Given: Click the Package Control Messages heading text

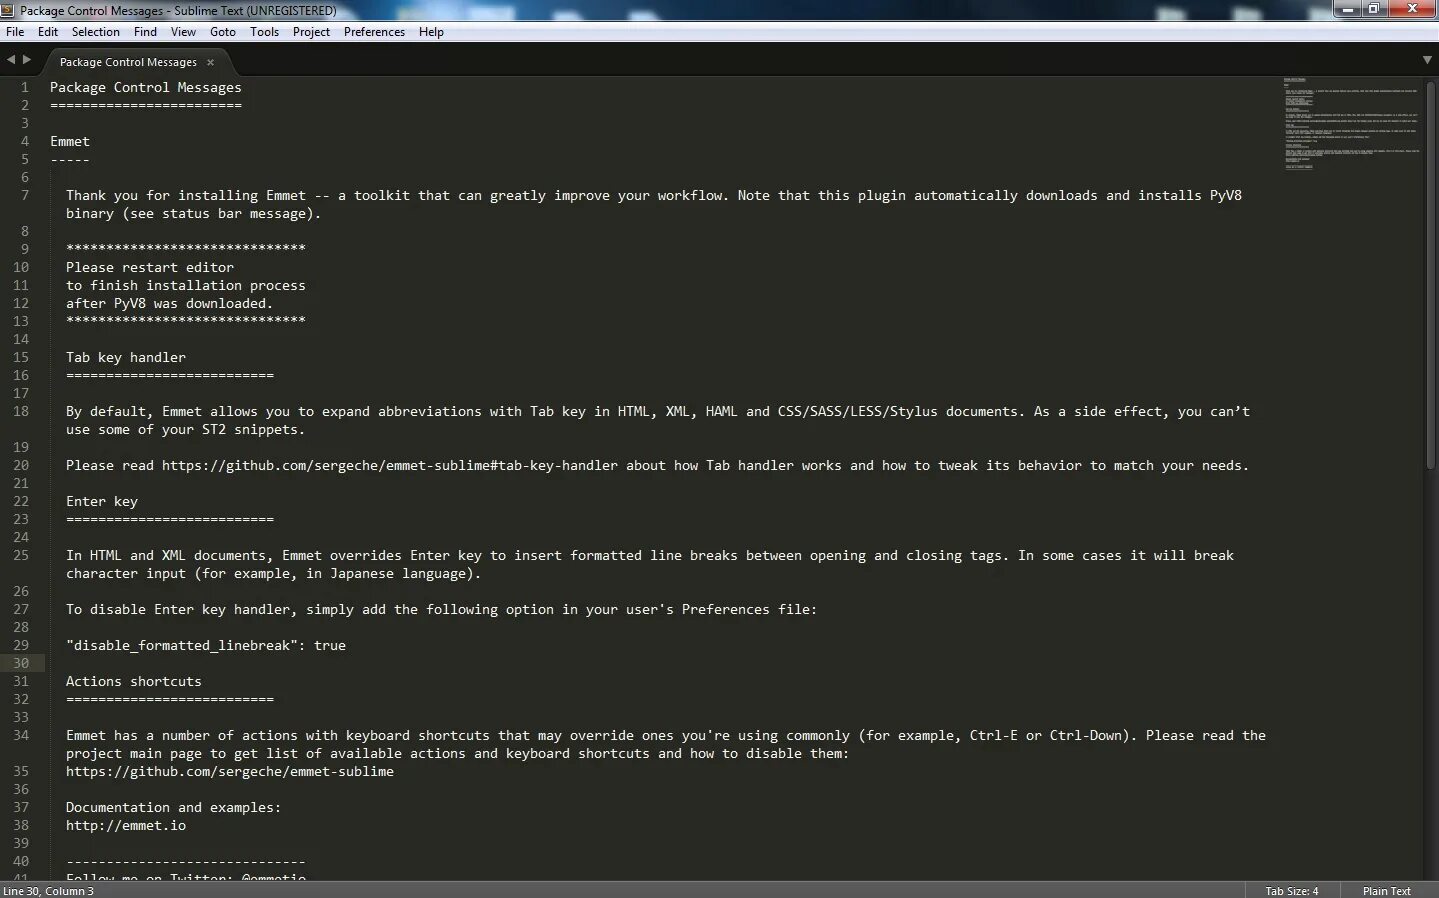Looking at the screenshot, I should (146, 87).
